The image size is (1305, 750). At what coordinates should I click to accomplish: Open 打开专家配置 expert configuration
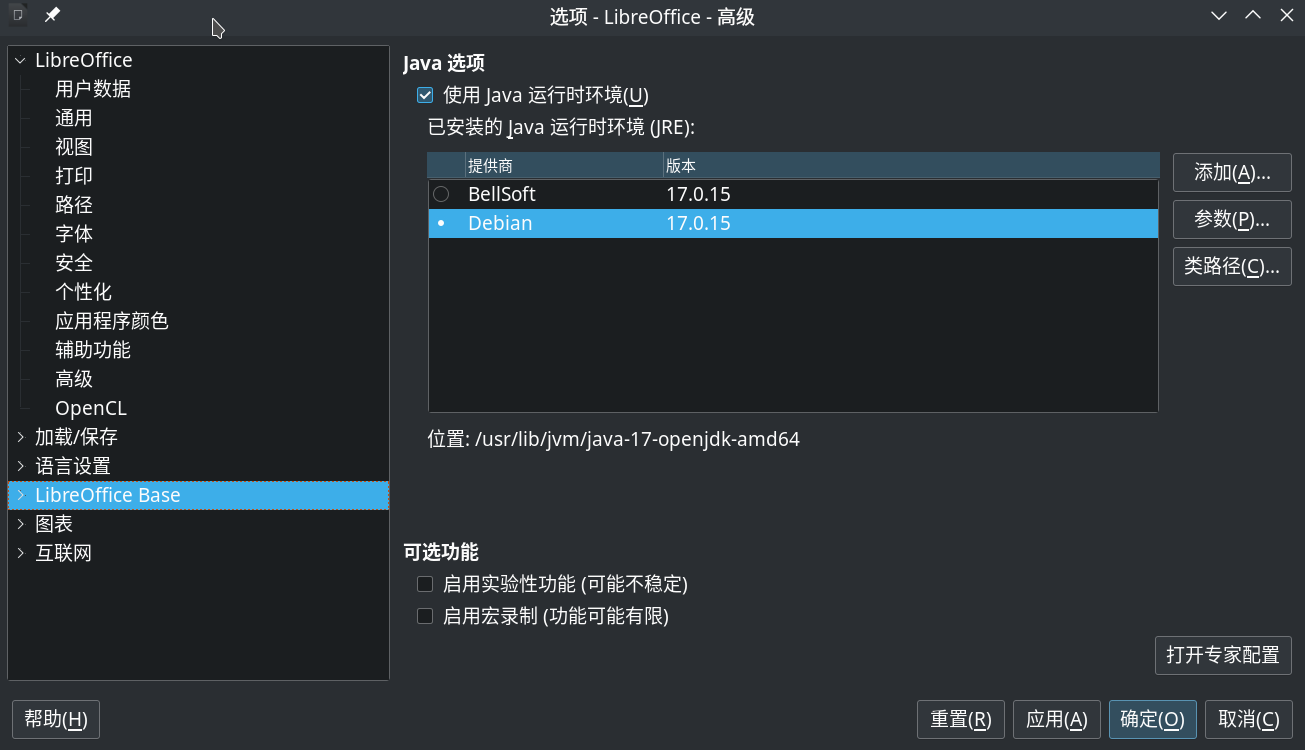point(1223,655)
